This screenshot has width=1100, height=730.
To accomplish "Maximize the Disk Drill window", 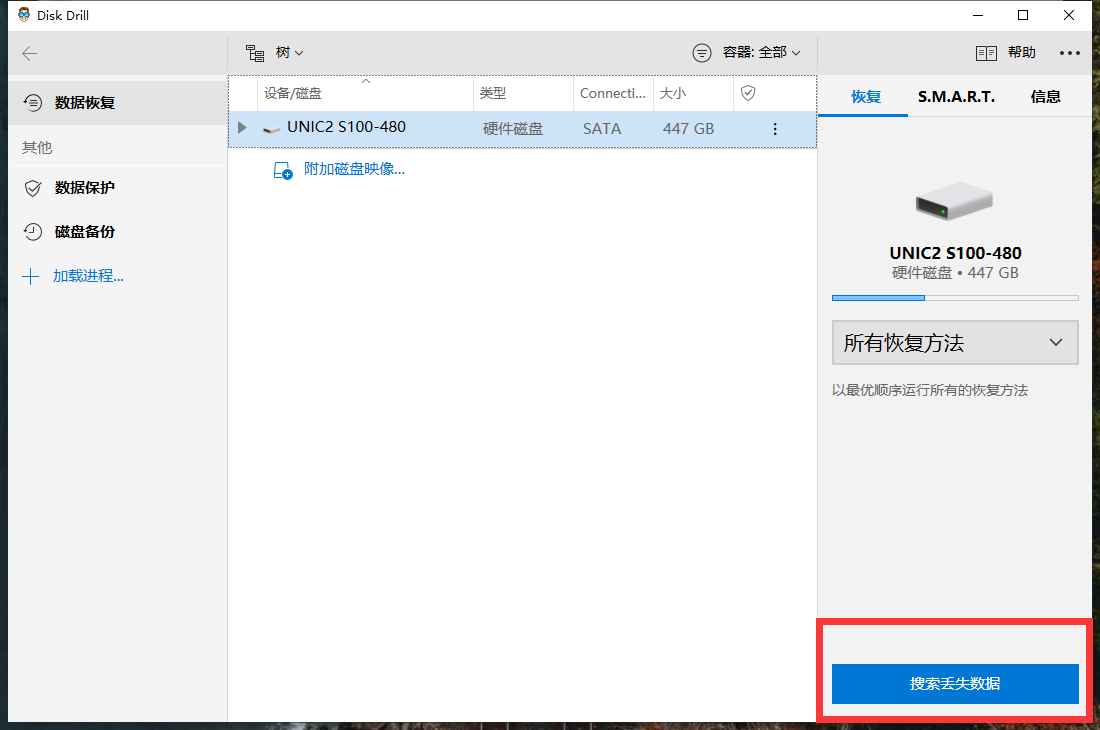I will click(1023, 15).
